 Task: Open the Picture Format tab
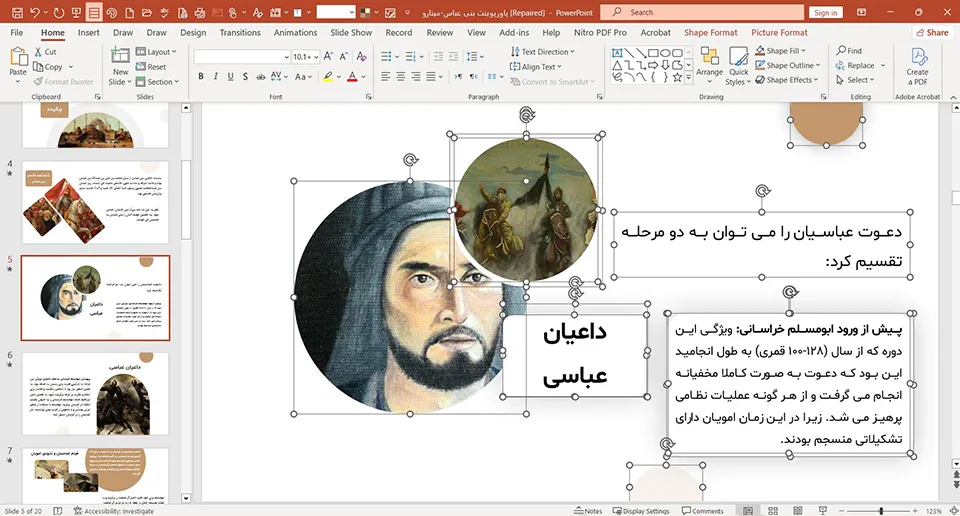point(779,32)
